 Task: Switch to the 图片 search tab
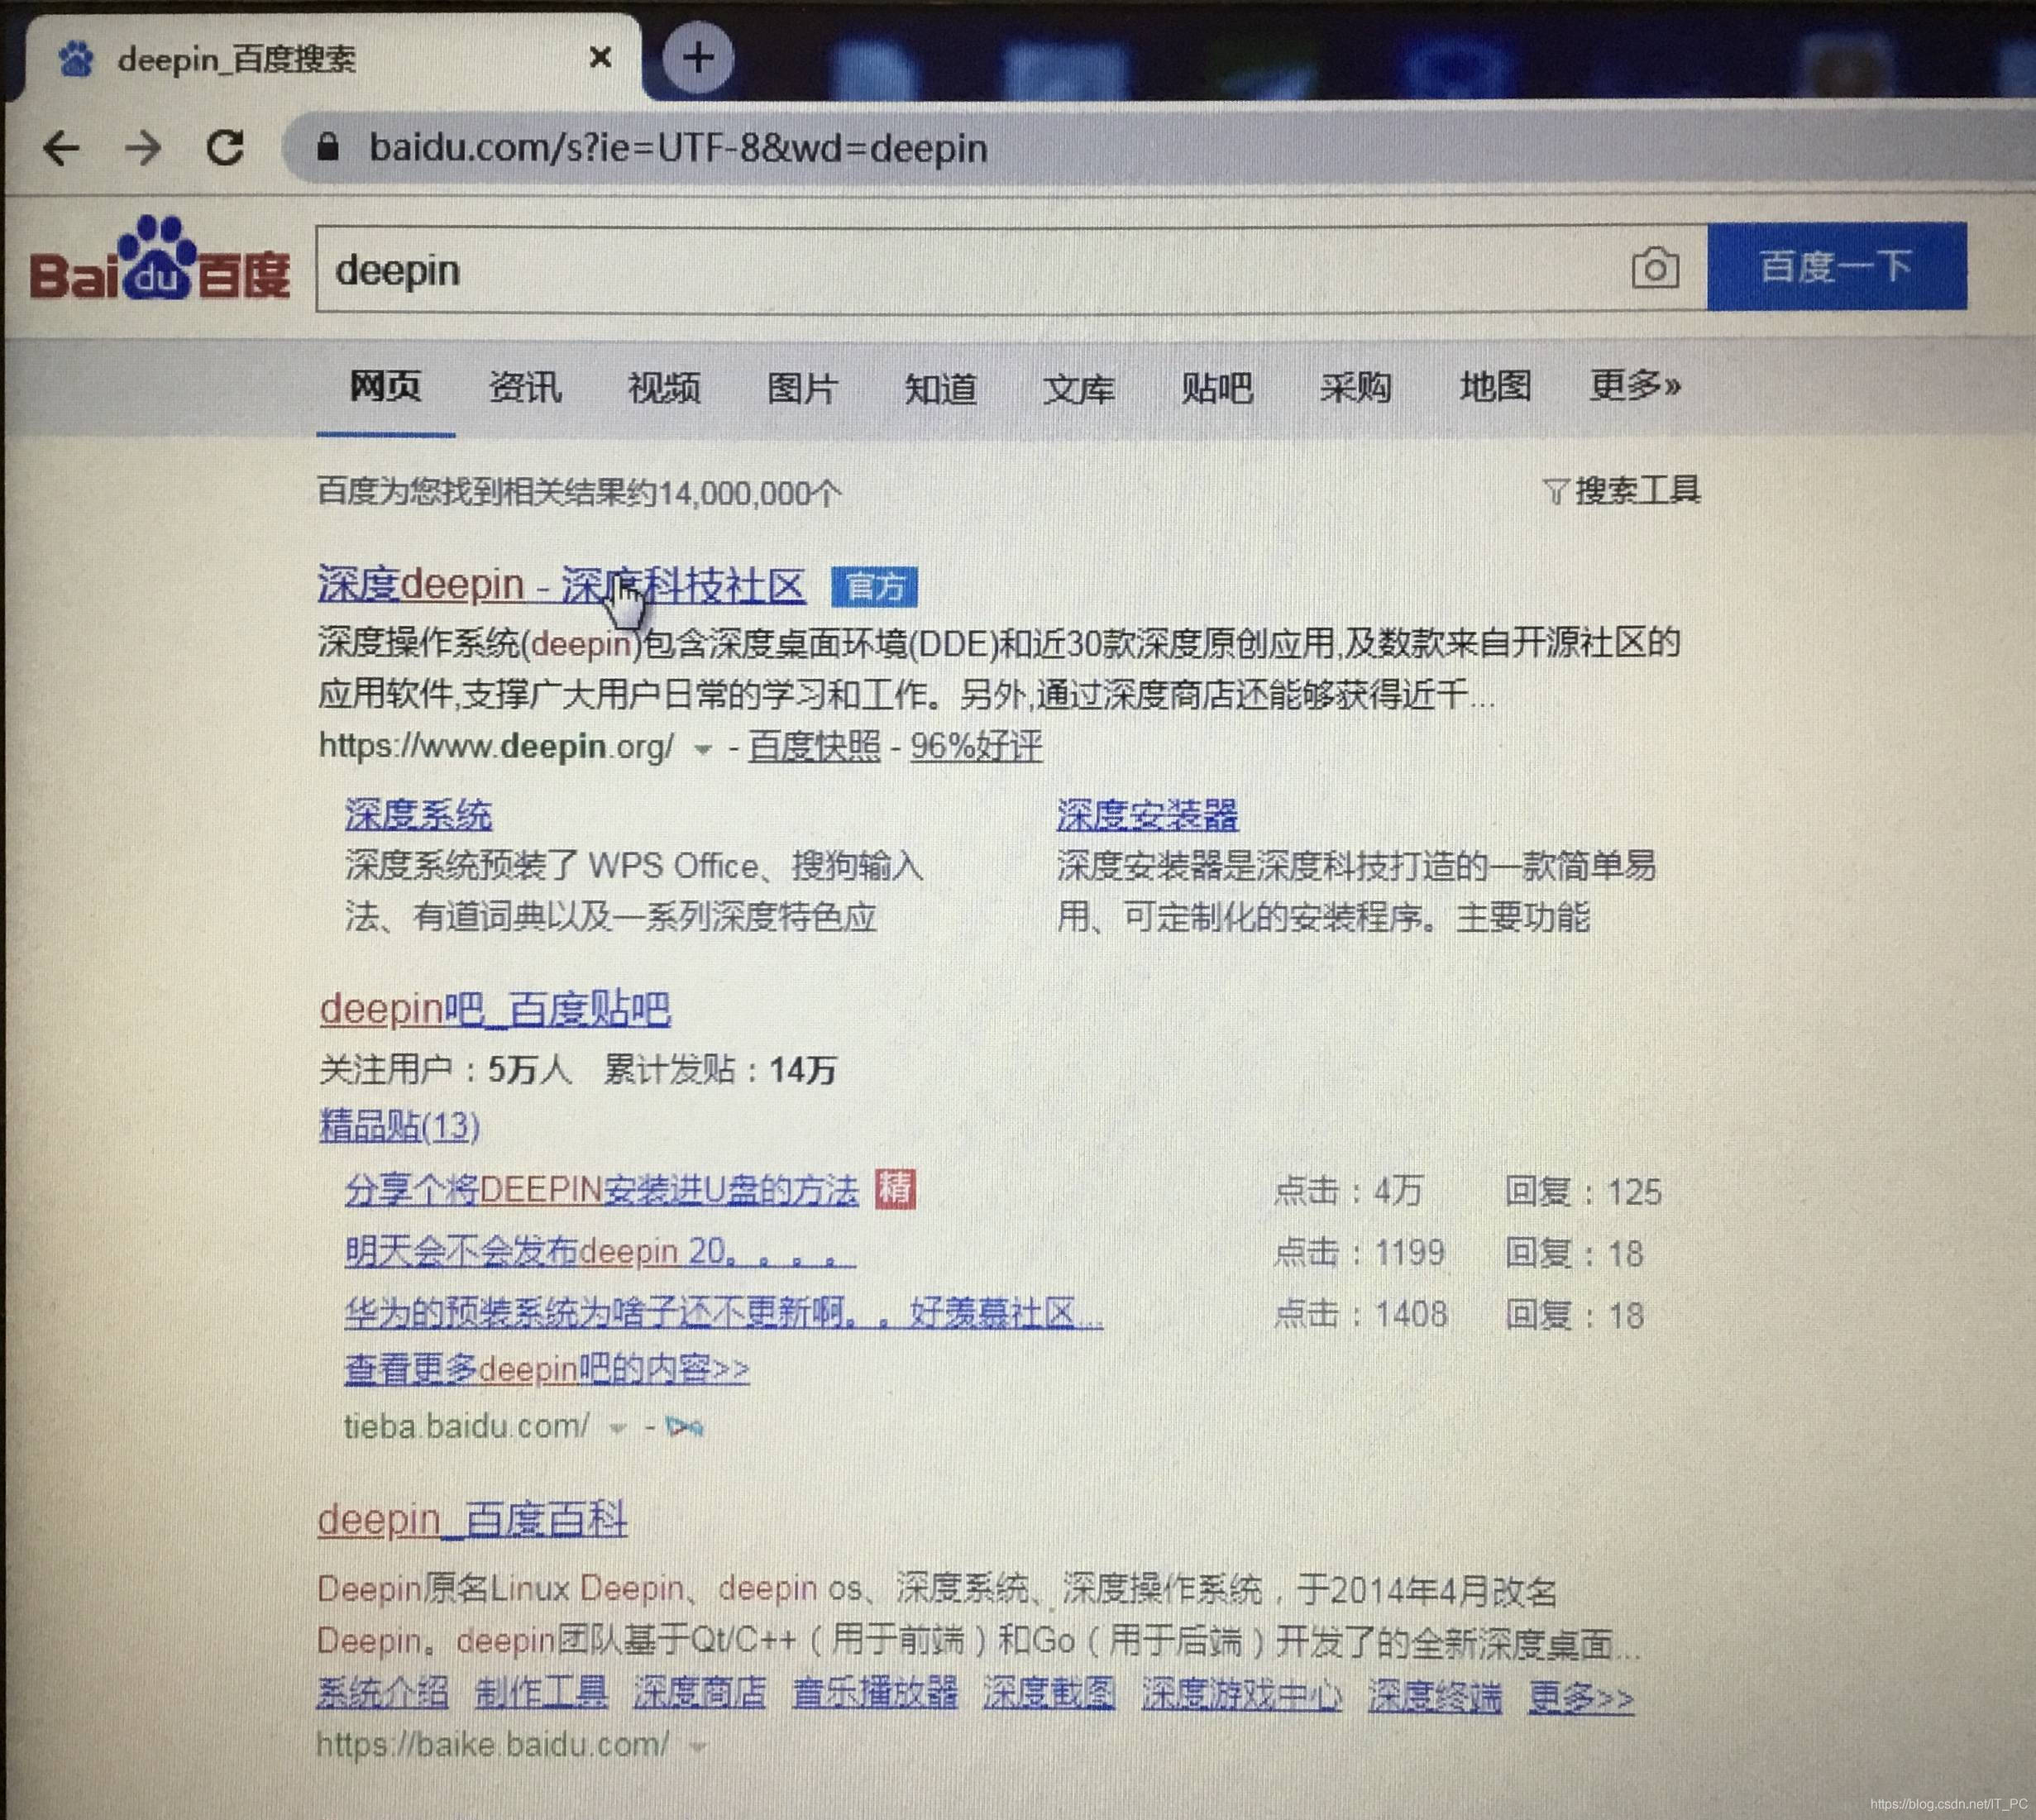[x=803, y=389]
